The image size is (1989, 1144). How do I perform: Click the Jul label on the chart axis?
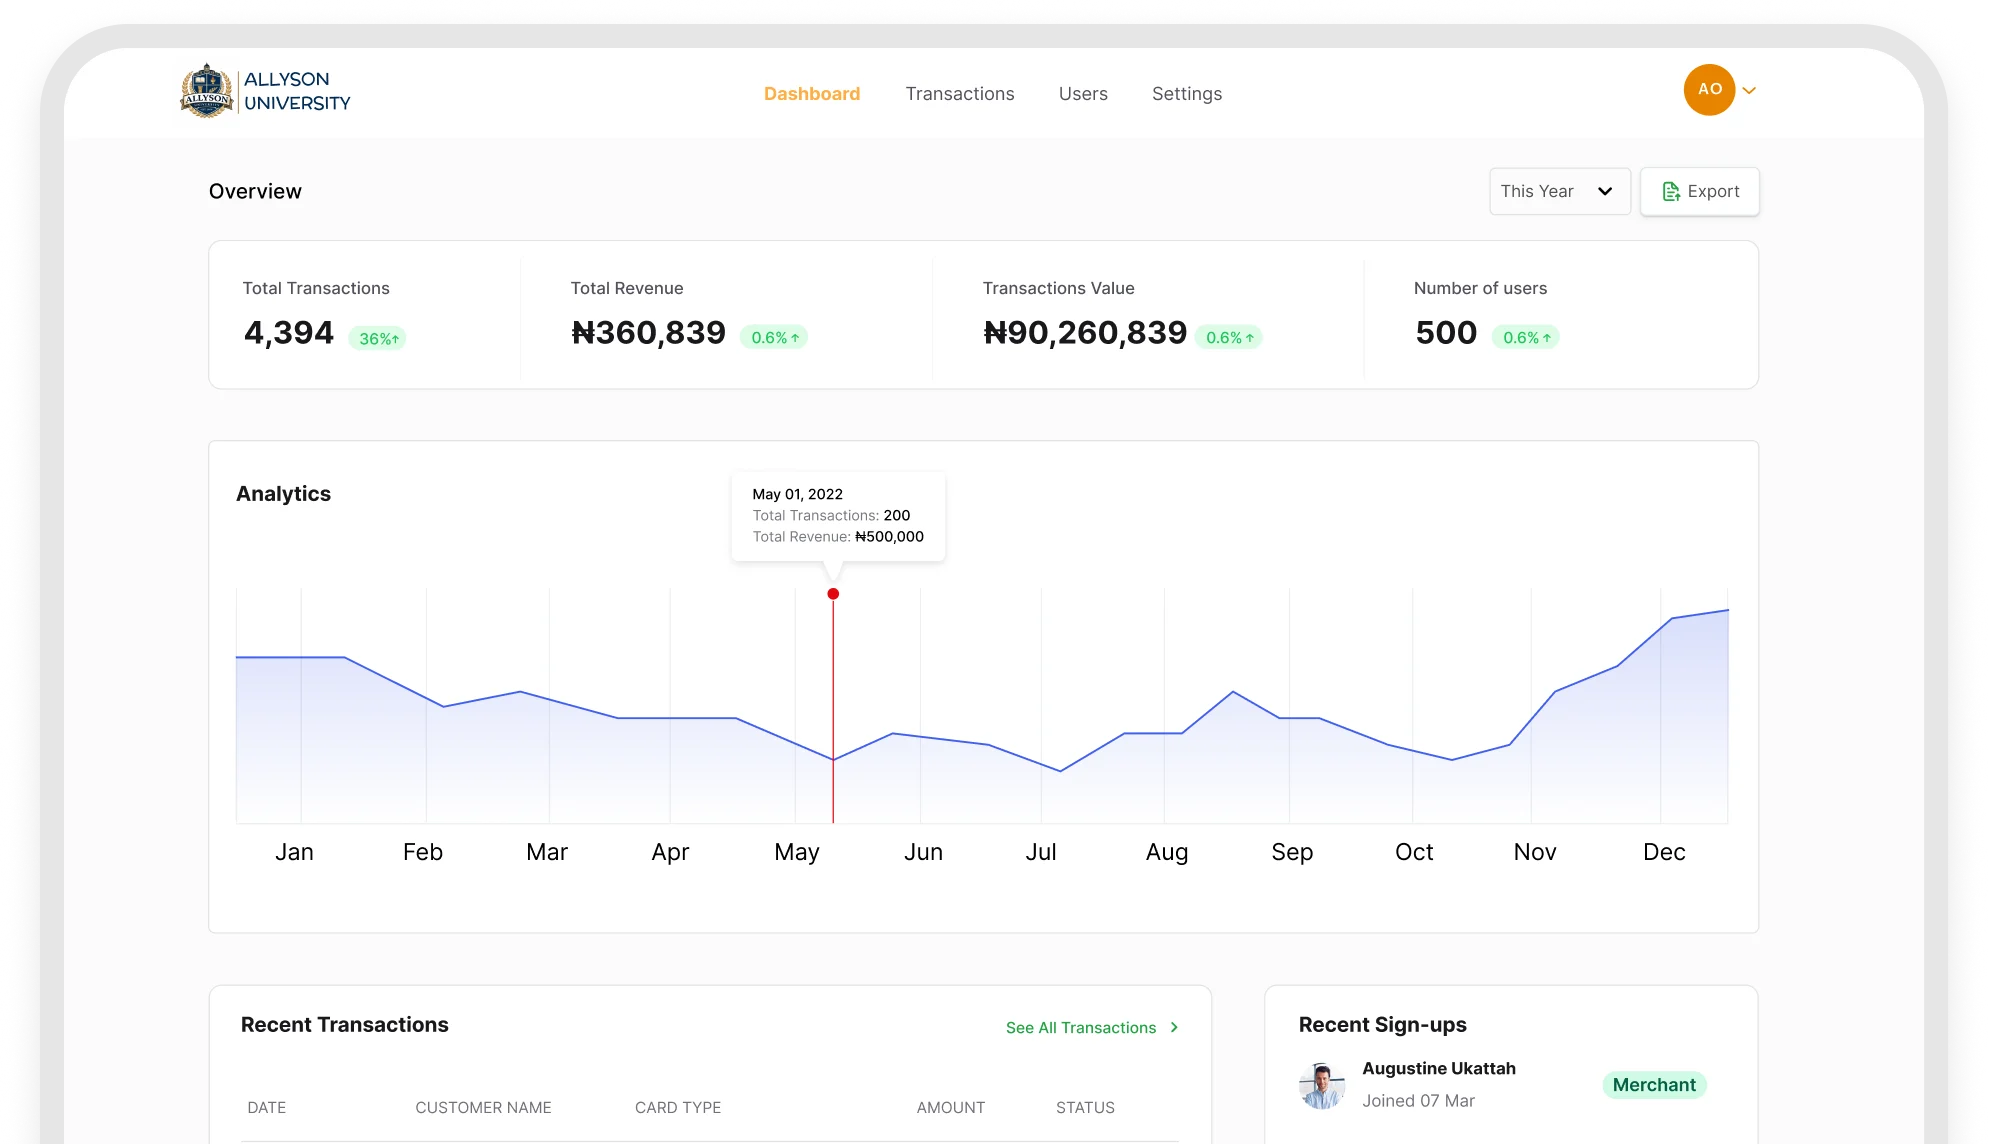tap(1040, 852)
